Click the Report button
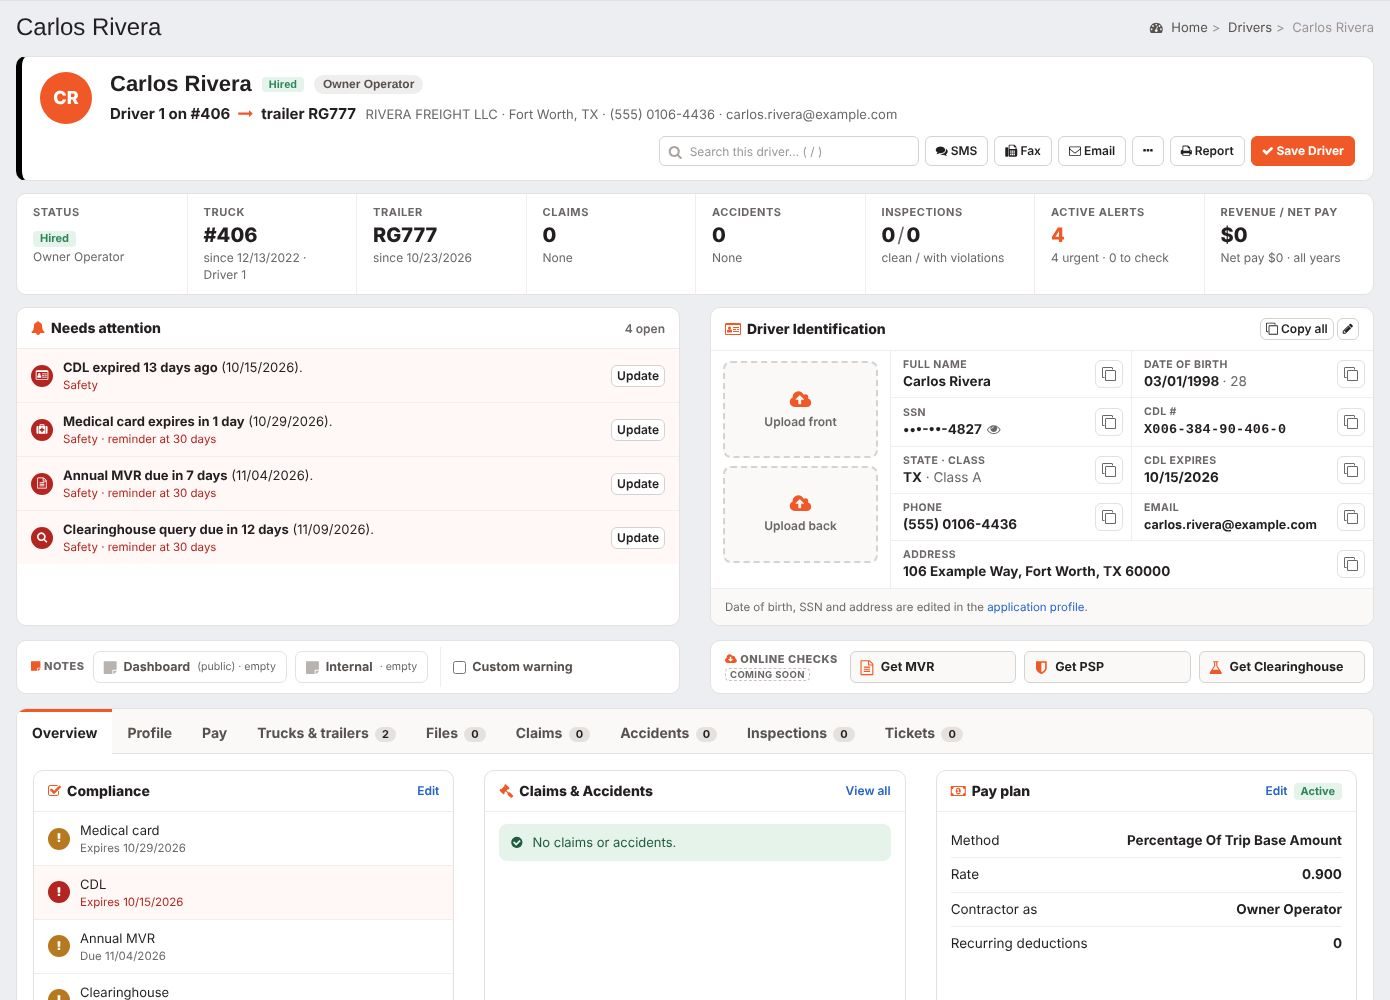Screen dimensions: 1390x1000 1207,151
